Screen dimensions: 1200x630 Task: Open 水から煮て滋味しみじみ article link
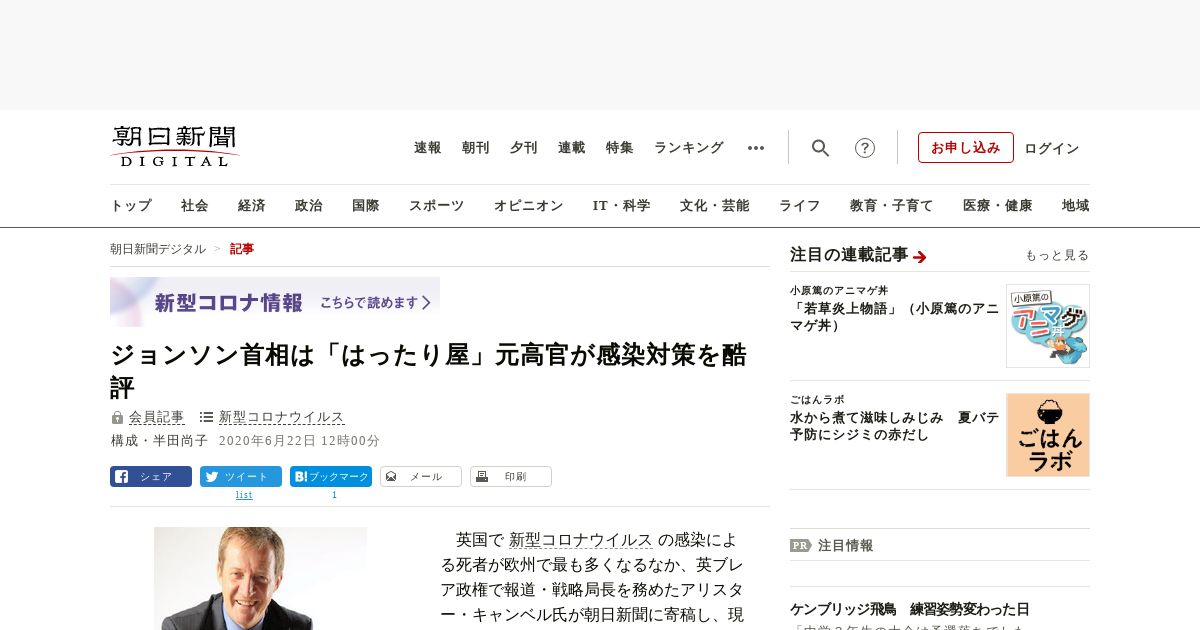894,426
